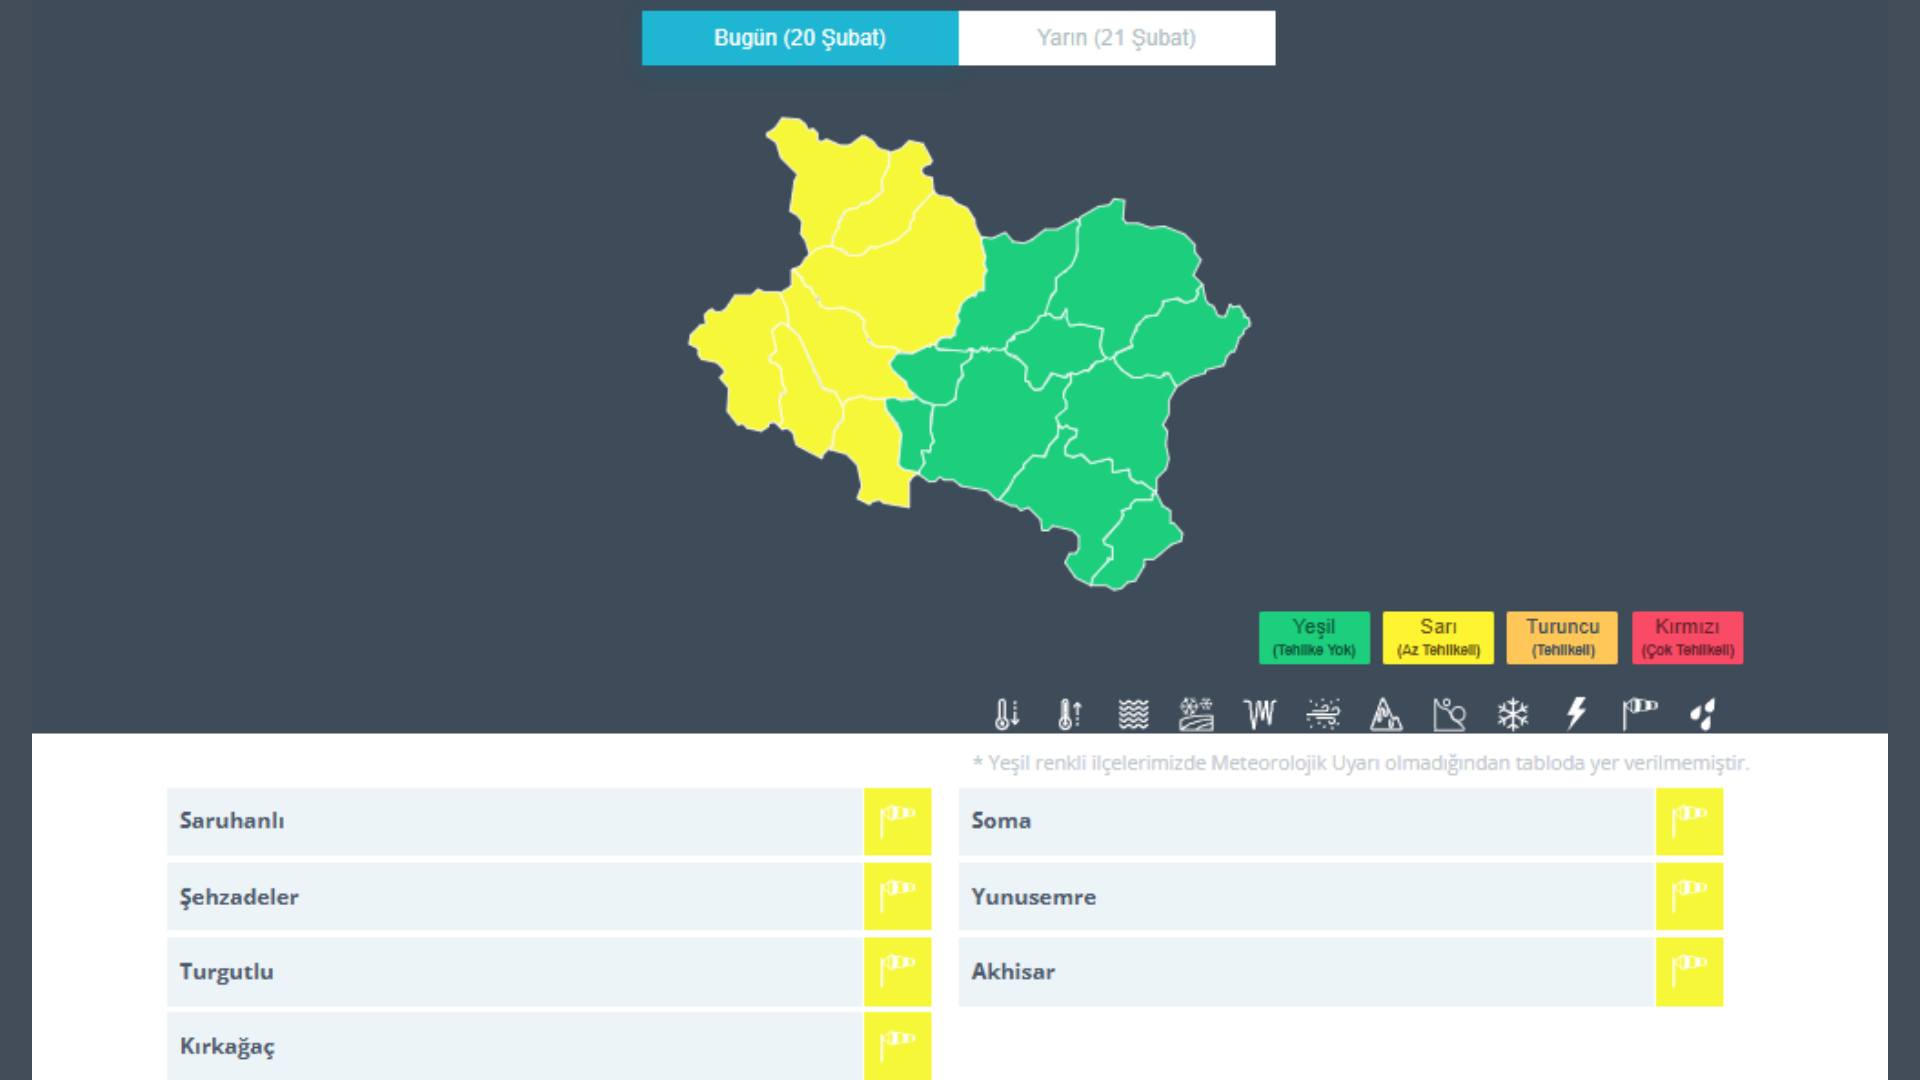Viewport: 1920px width, 1080px height.
Task: Open the Soma district warning row
Action: (x=1306, y=821)
